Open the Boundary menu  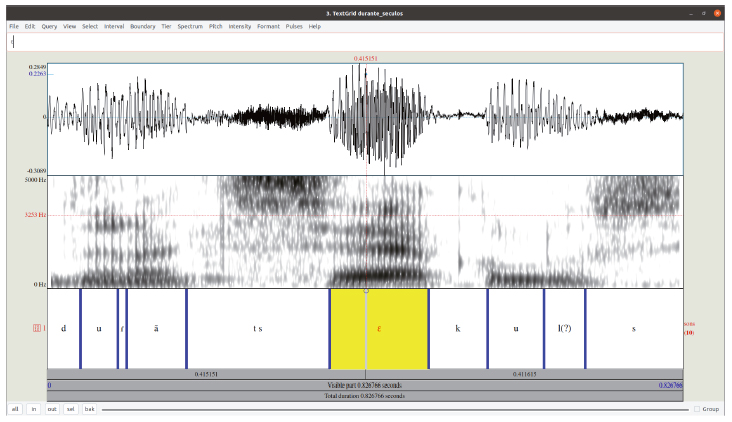pyautogui.click(x=142, y=26)
